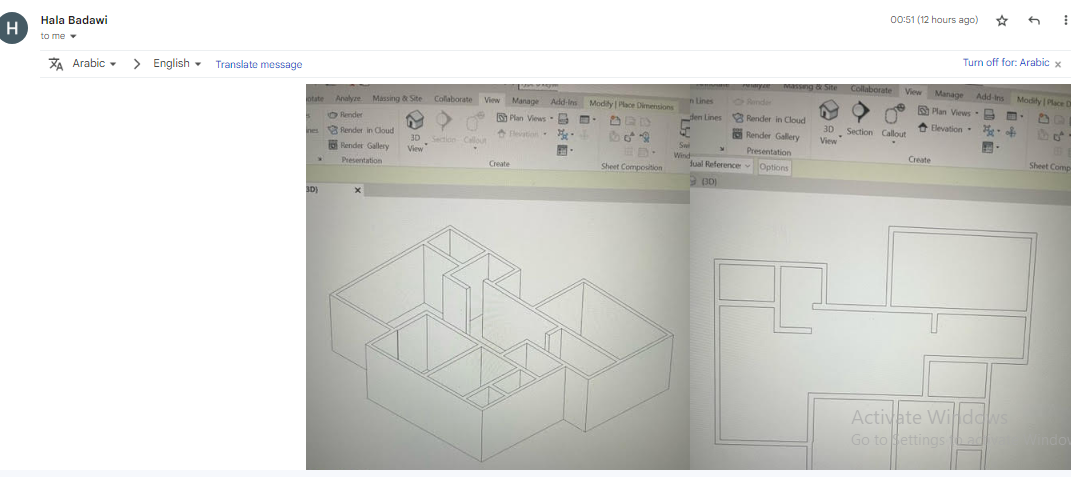Star this email from Hala Badawi

[1002, 21]
